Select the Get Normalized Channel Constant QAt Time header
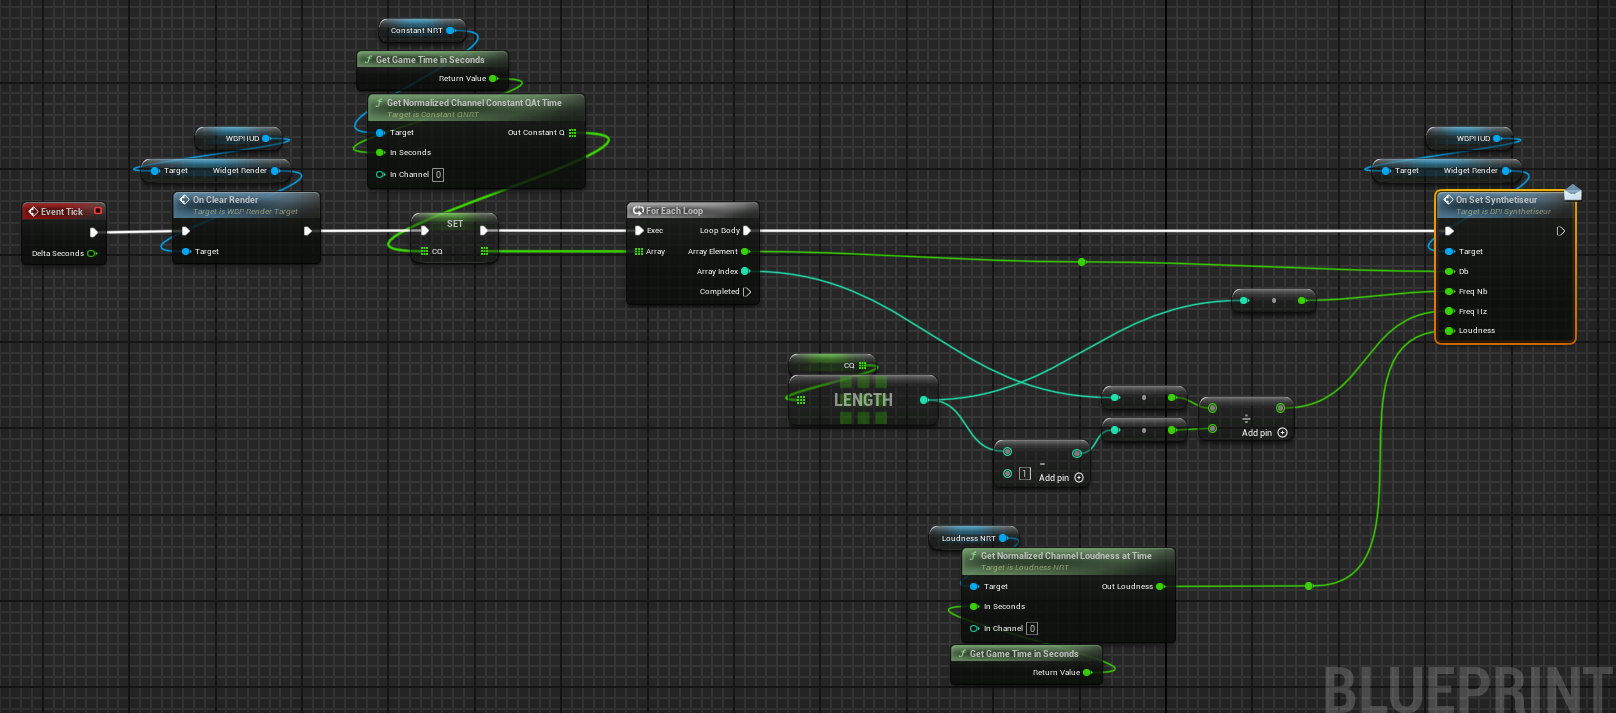Viewport: 1616px width, 713px height. tap(476, 107)
